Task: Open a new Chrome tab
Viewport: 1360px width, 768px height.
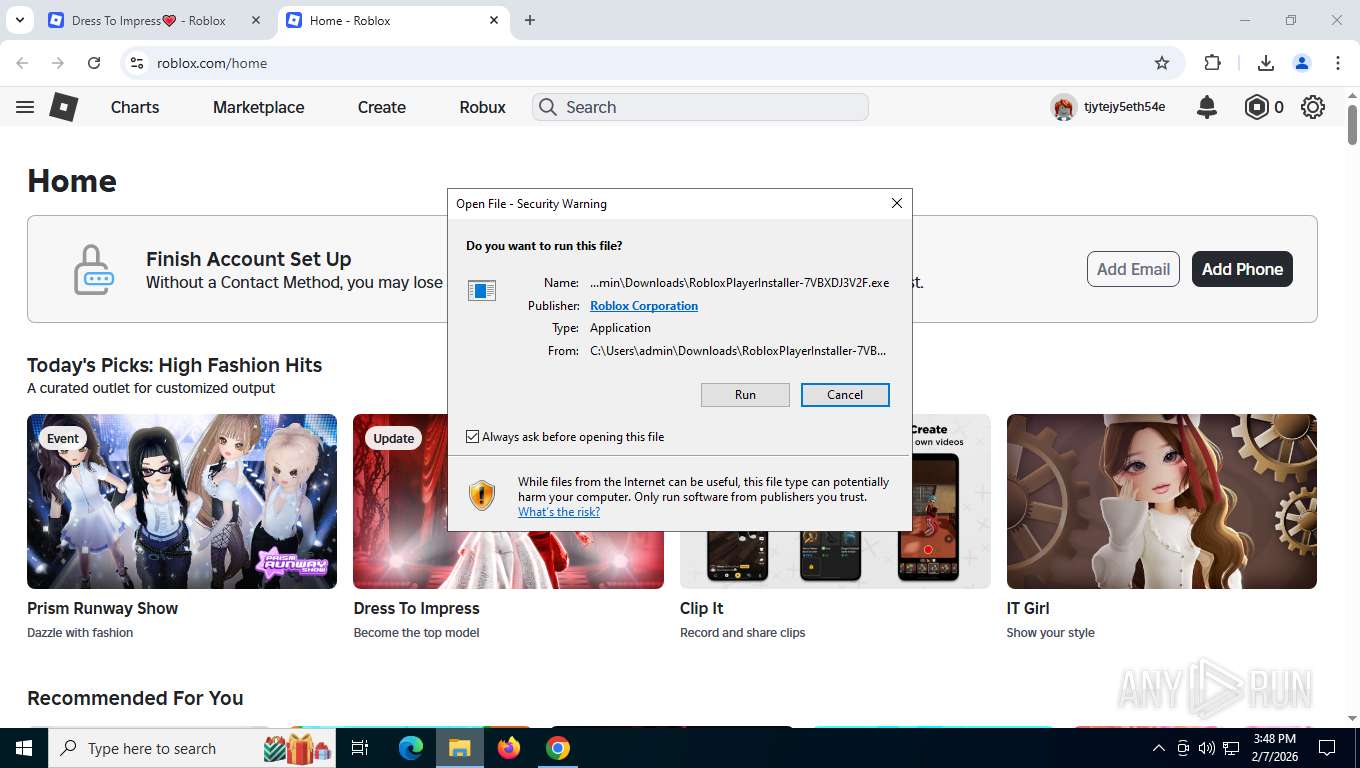Action: click(x=530, y=20)
